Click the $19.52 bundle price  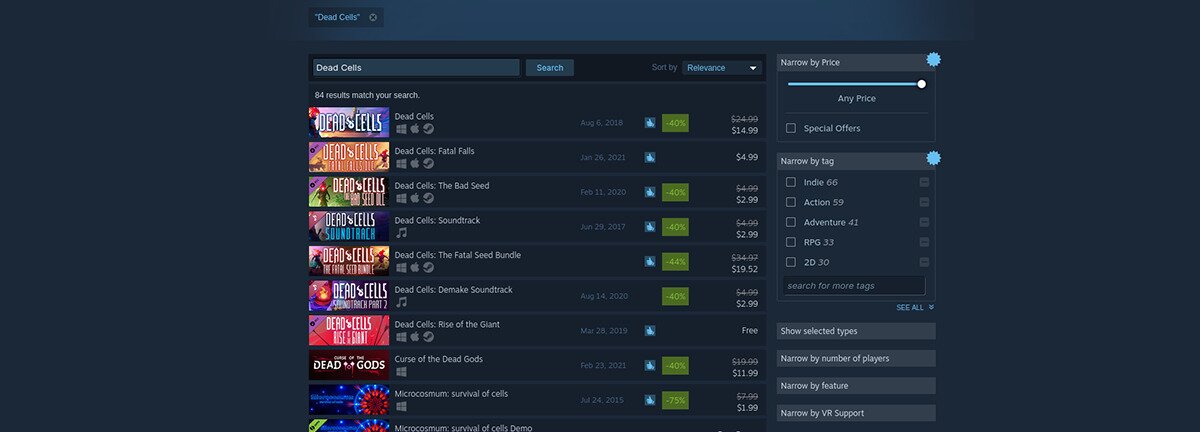(744, 269)
